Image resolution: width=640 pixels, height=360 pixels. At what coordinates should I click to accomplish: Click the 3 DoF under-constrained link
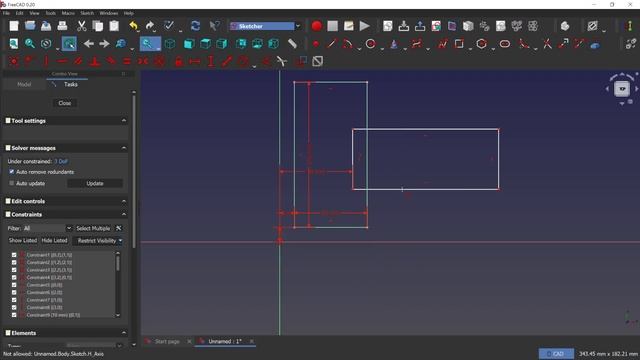coord(61,161)
